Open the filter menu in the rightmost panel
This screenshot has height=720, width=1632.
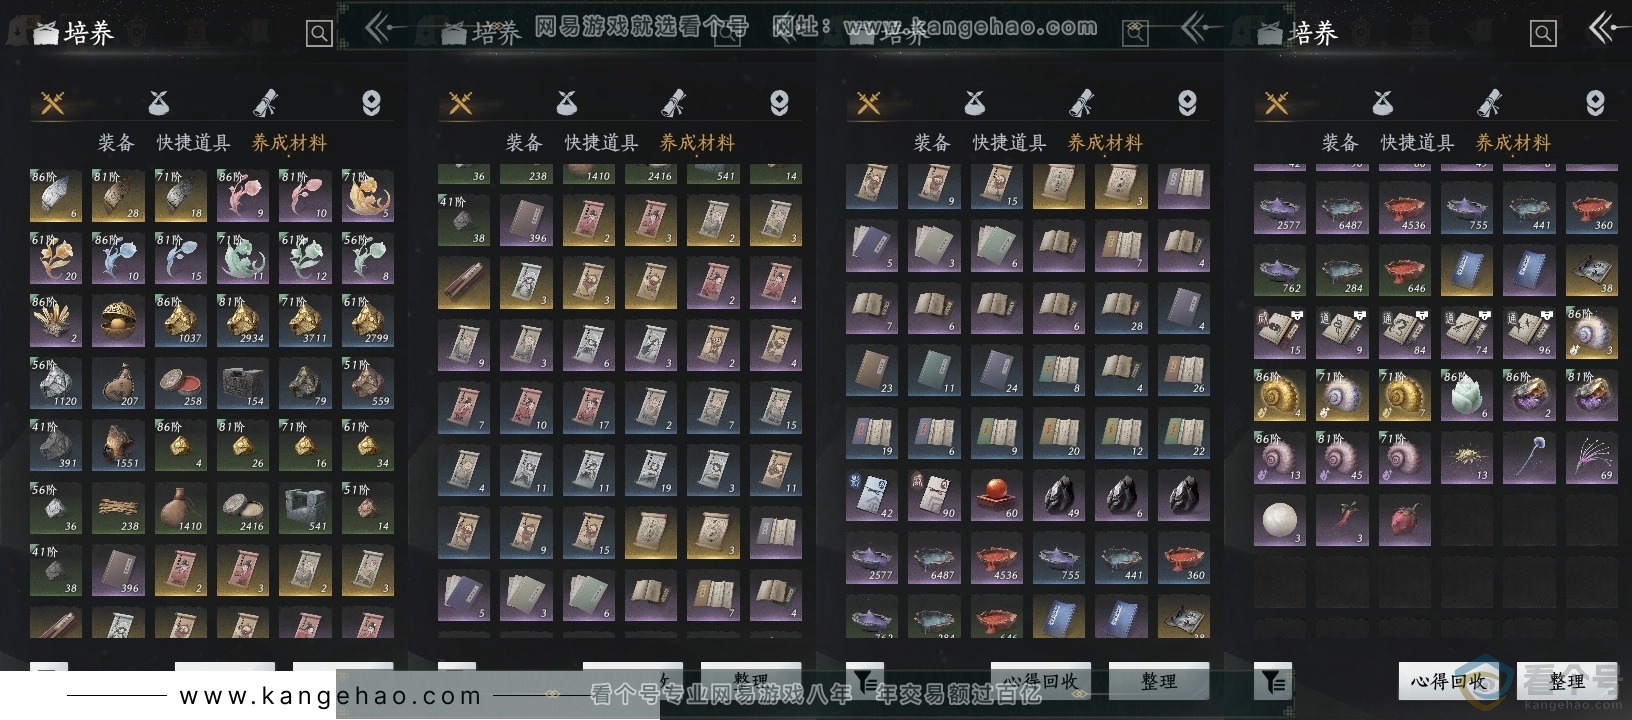pos(1273,681)
